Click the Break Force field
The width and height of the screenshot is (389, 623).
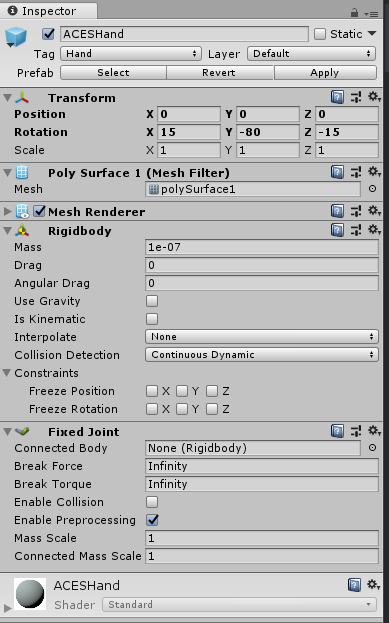pos(262,466)
